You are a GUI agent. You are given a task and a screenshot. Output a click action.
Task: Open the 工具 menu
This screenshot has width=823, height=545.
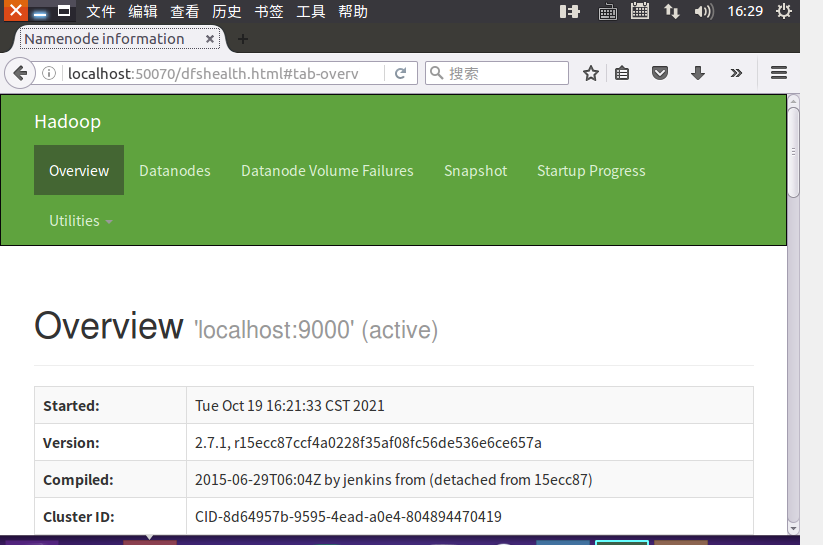(x=310, y=11)
